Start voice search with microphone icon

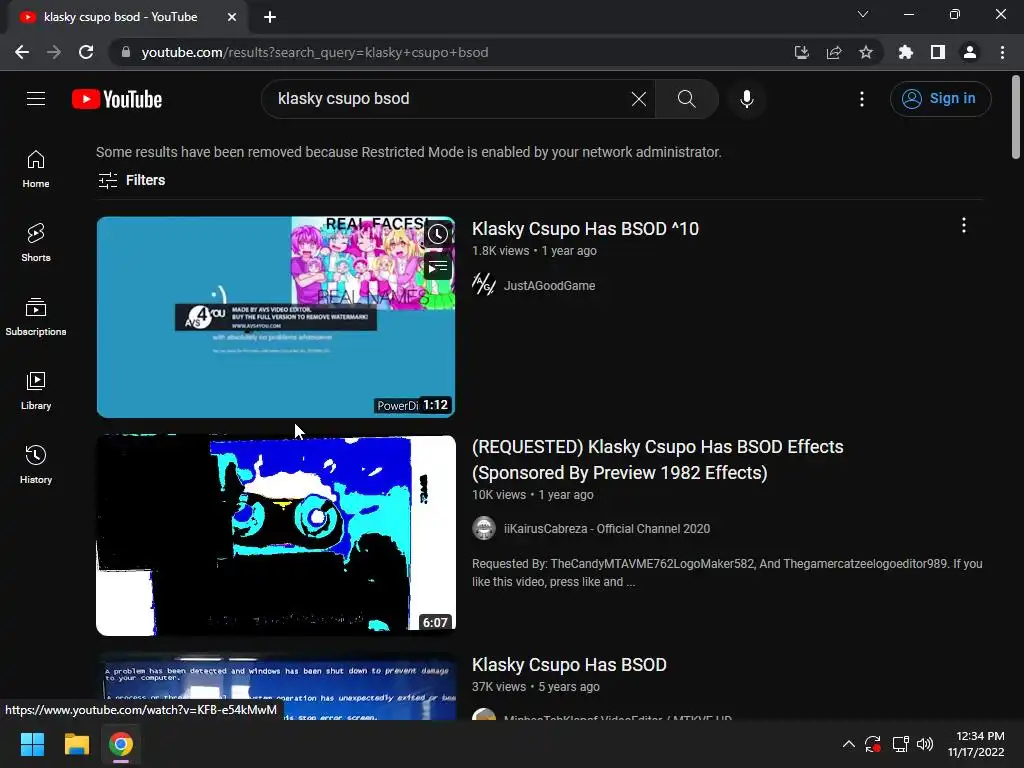(746, 99)
